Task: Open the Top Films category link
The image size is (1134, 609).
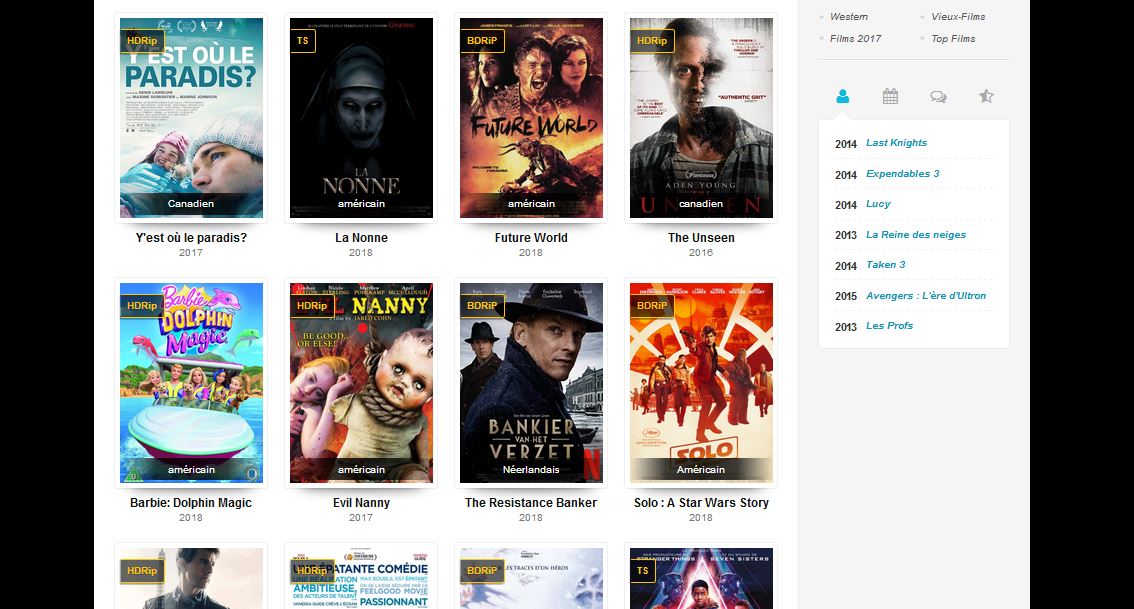Action: [952, 38]
